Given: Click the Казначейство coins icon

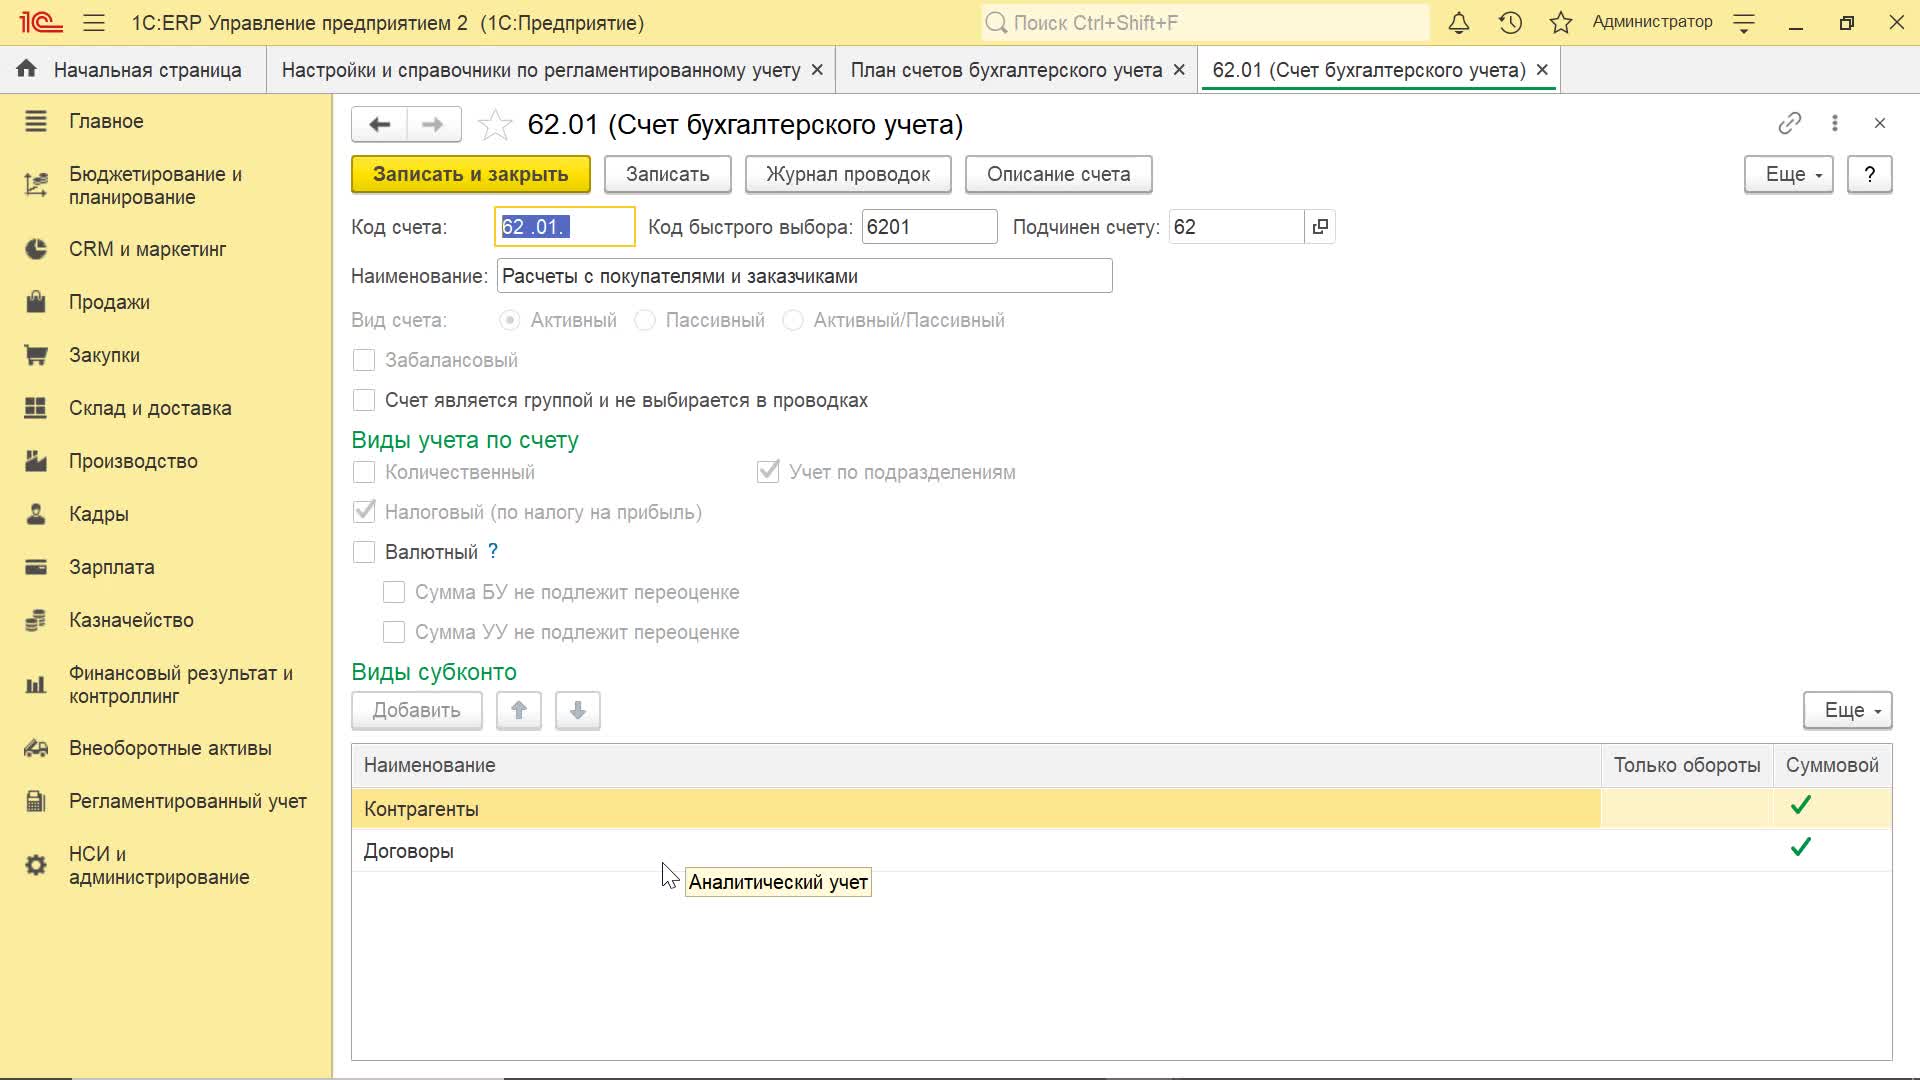Looking at the screenshot, I should click(36, 620).
